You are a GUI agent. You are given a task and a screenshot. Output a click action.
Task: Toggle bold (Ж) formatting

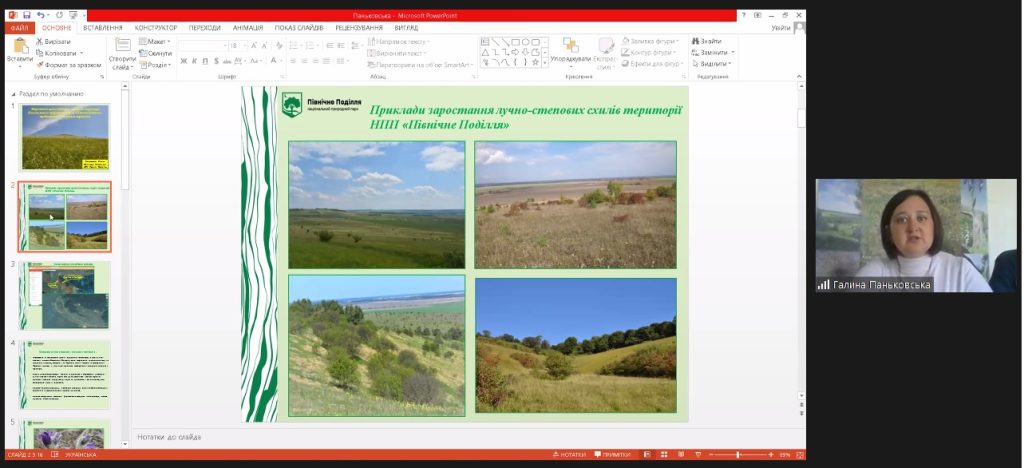[184, 61]
